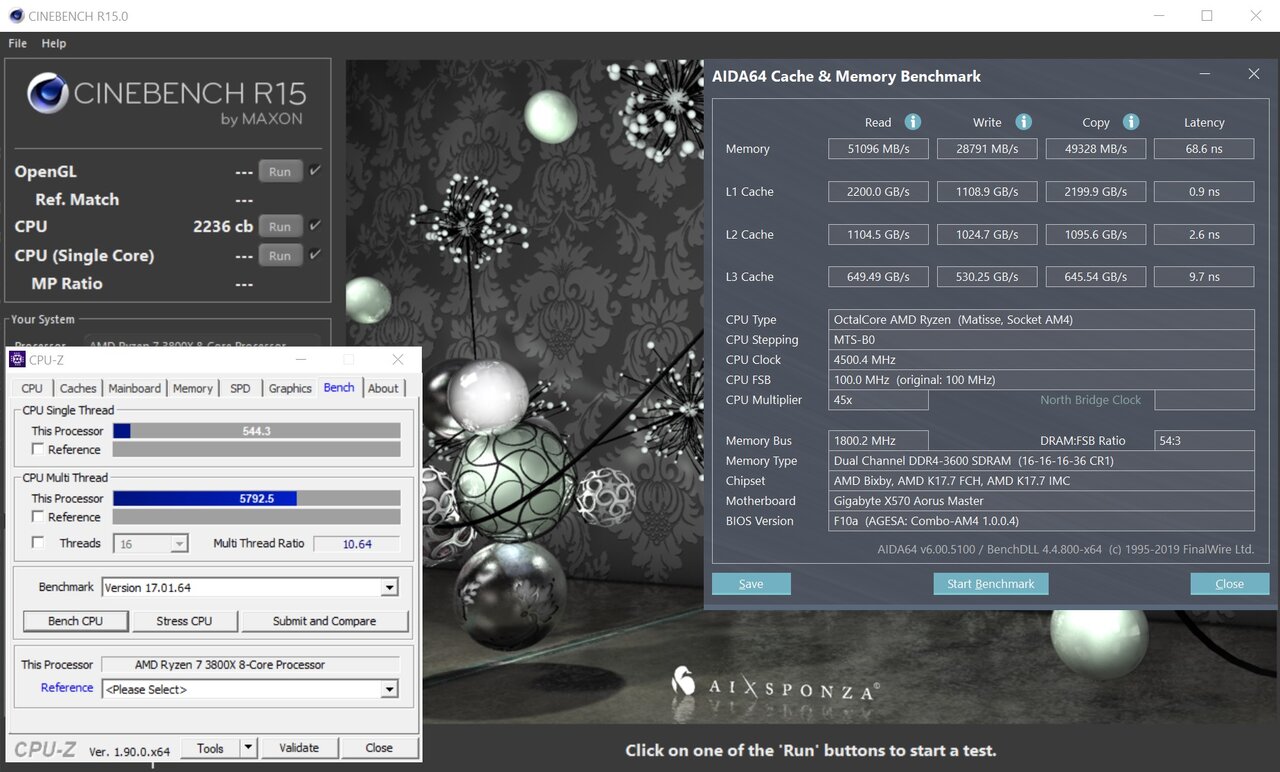Click the L2 Cache Write value 1024.7 GB/s
The height and width of the screenshot is (772, 1280).
(x=987, y=235)
